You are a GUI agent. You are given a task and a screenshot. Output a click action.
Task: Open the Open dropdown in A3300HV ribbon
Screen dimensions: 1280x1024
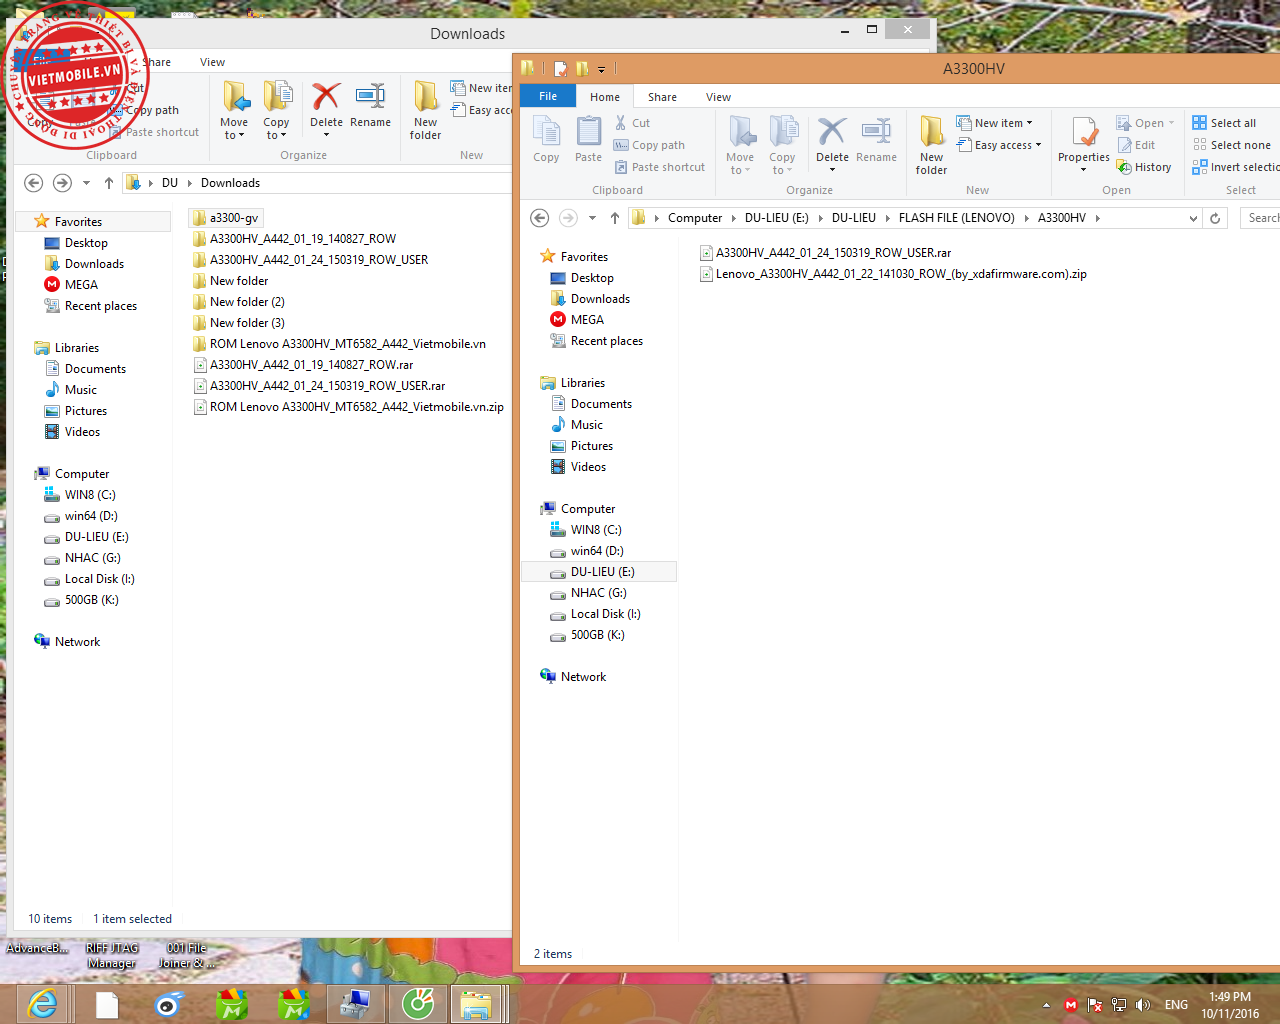[x=1145, y=123]
